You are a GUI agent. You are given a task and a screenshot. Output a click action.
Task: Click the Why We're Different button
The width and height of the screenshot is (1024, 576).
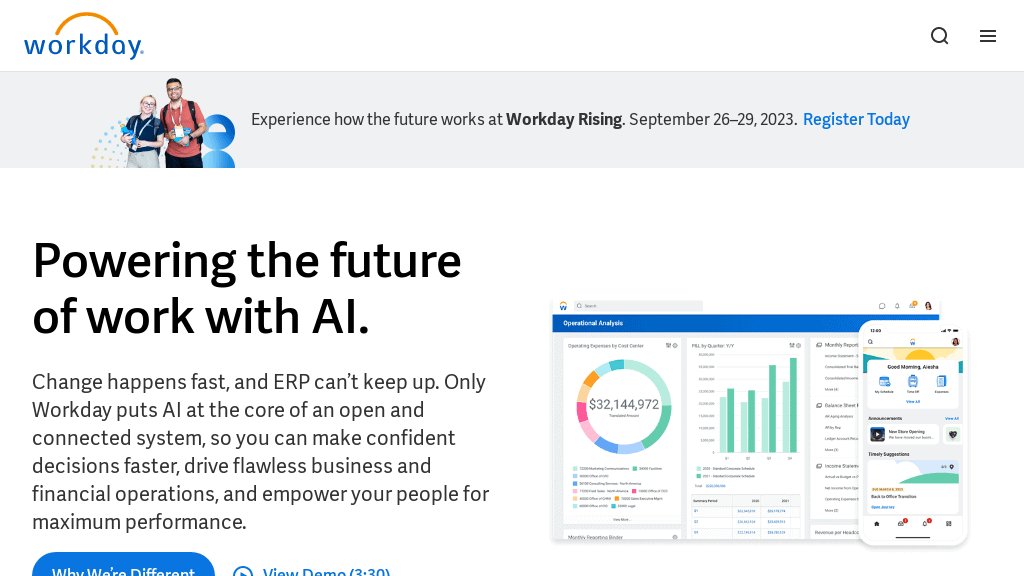point(123,571)
